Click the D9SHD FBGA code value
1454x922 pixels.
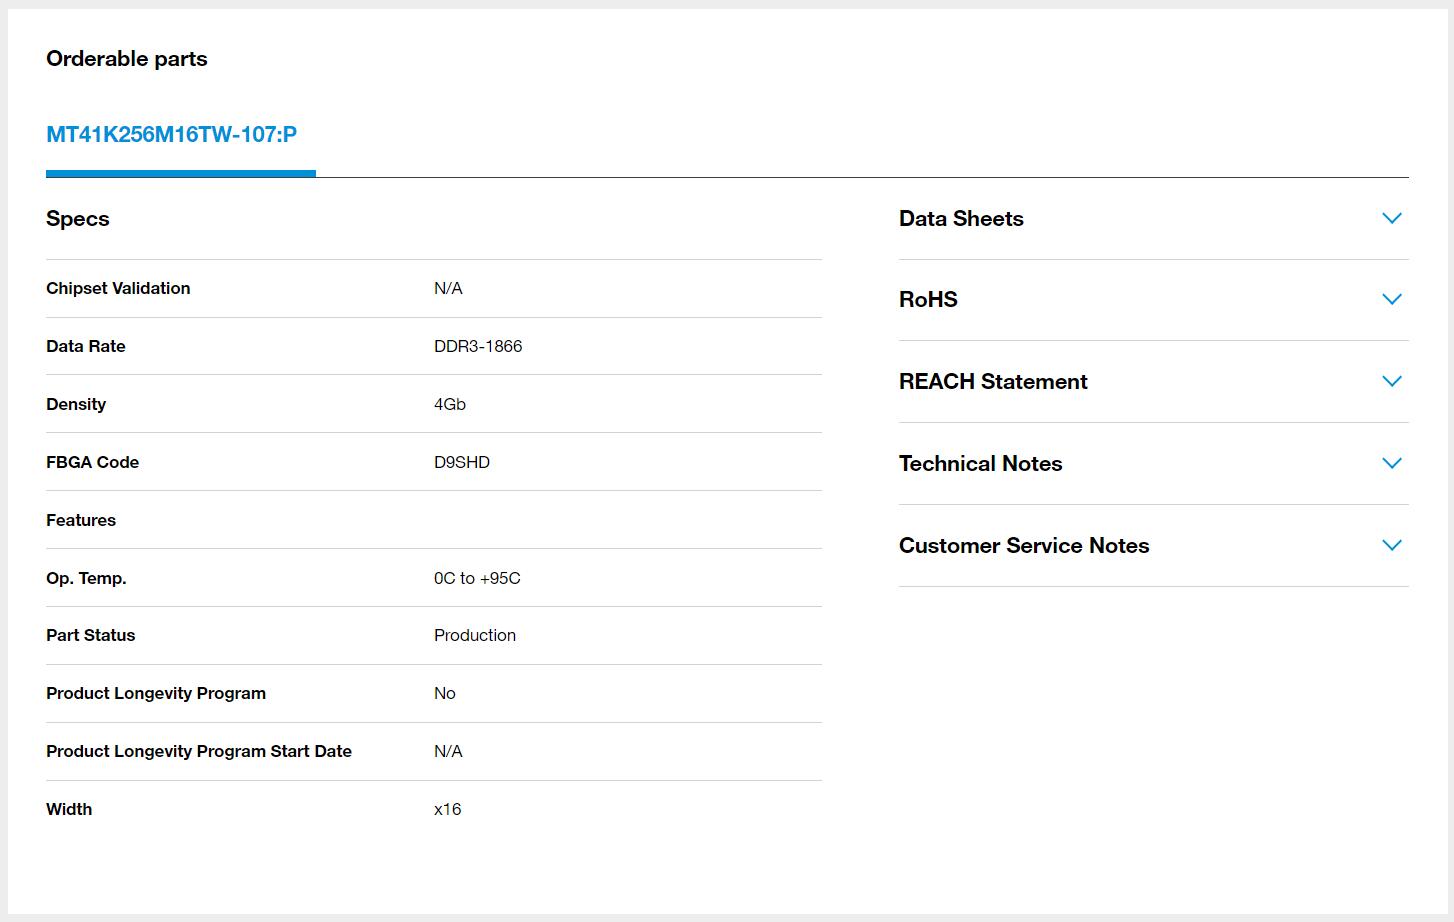[461, 463]
